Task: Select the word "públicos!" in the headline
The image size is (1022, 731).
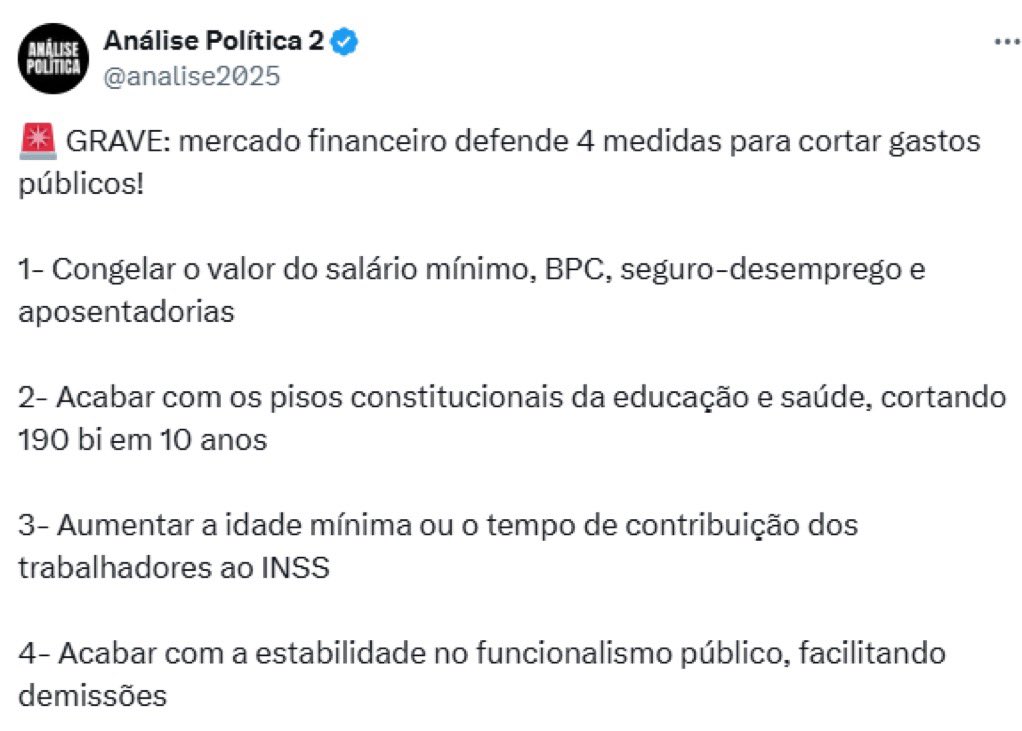Action: point(81,184)
